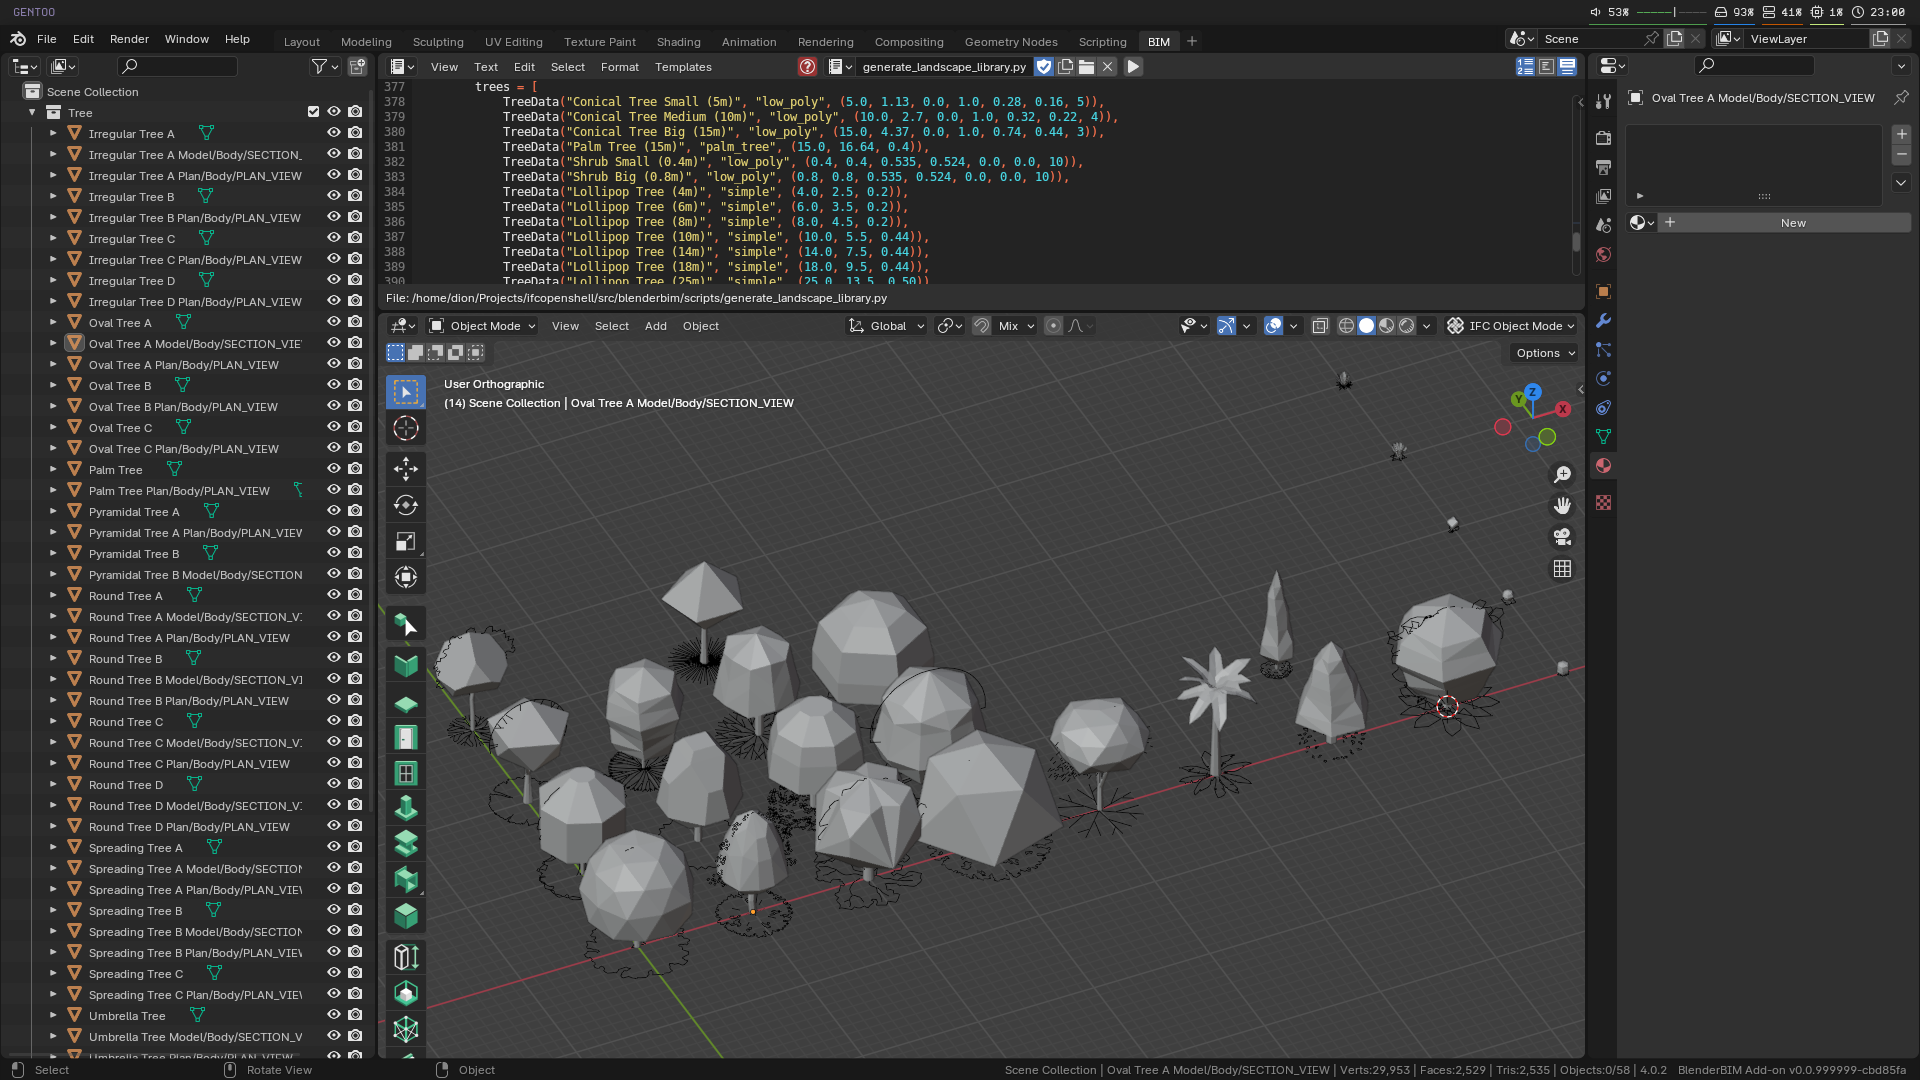Click the viewport zoom magnifier icon
This screenshot has height=1080, width=1920.
click(x=1562, y=474)
